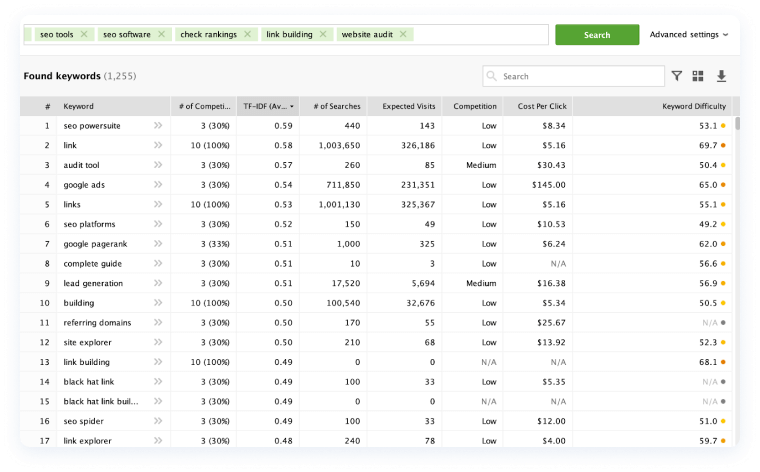
Task: Click the filter funnel icon
Action: pyautogui.click(x=677, y=76)
